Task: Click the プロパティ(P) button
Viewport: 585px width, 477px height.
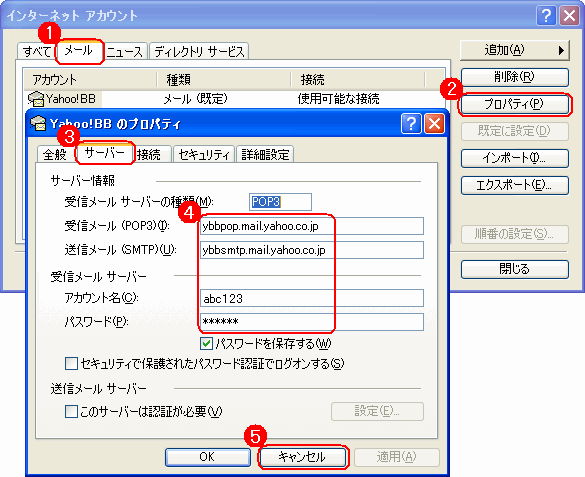Action: (x=514, y=104)
